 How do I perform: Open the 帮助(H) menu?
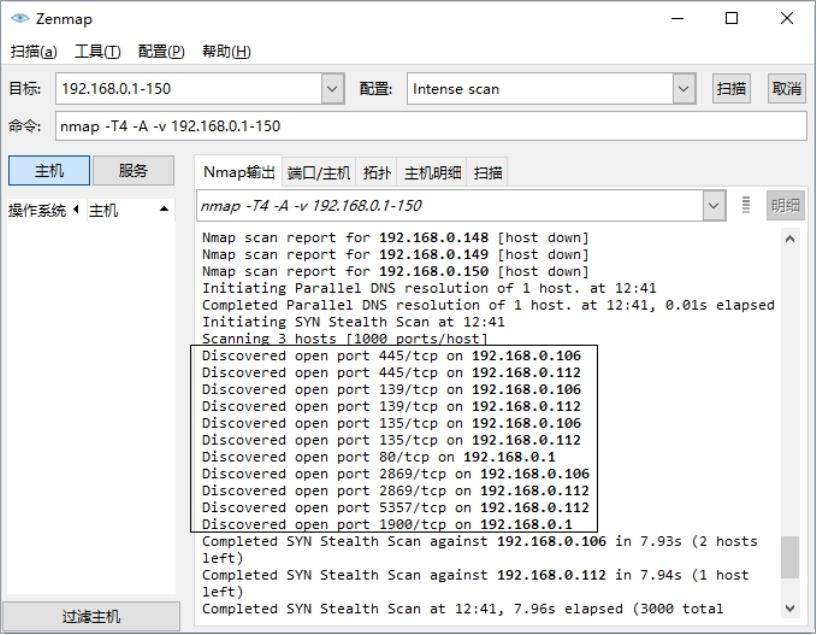(x=226, y=52)
